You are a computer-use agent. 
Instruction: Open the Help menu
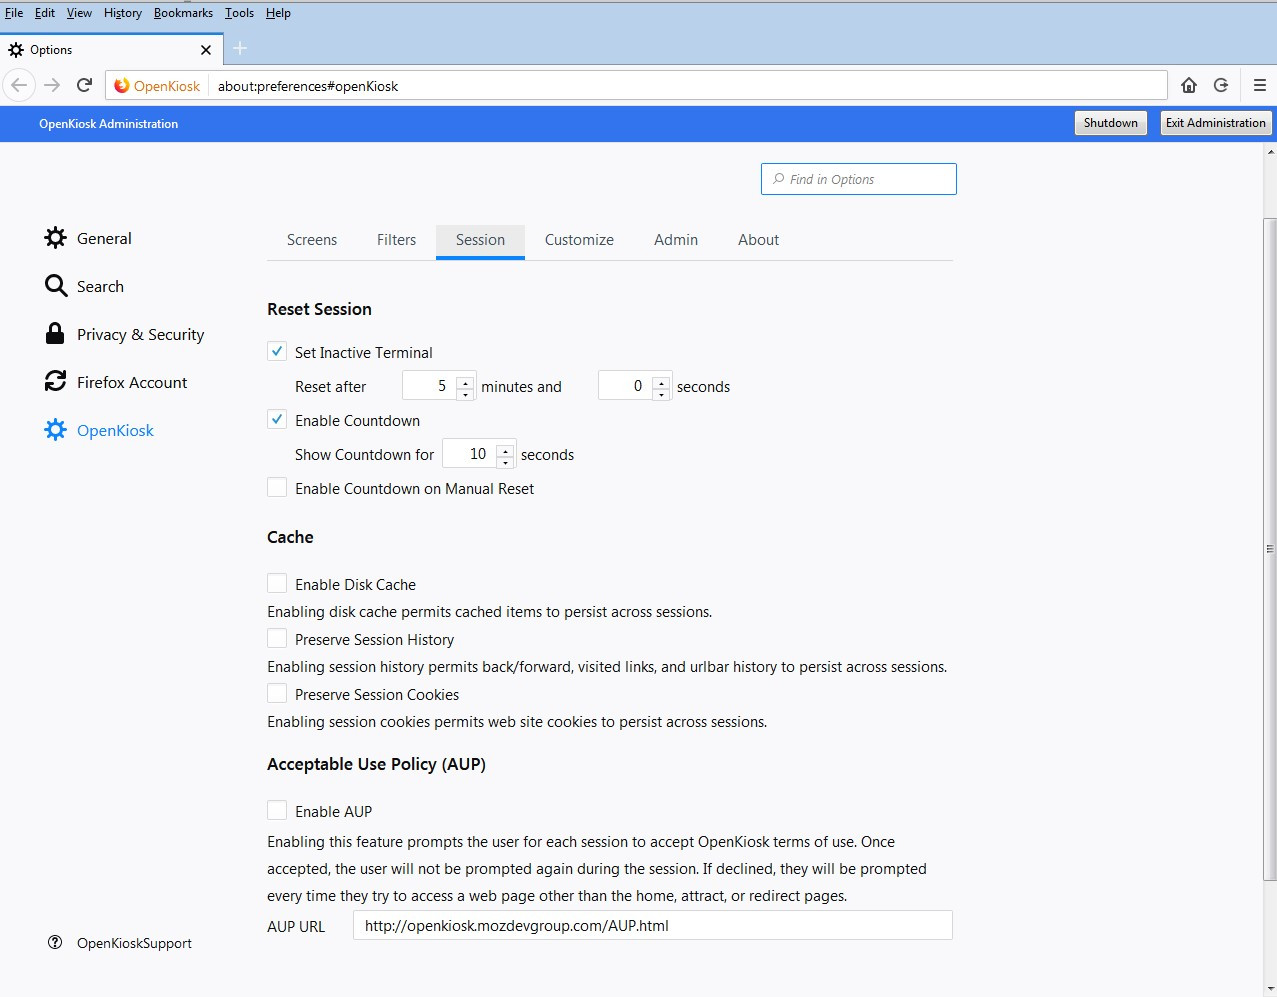click(278, 13)
